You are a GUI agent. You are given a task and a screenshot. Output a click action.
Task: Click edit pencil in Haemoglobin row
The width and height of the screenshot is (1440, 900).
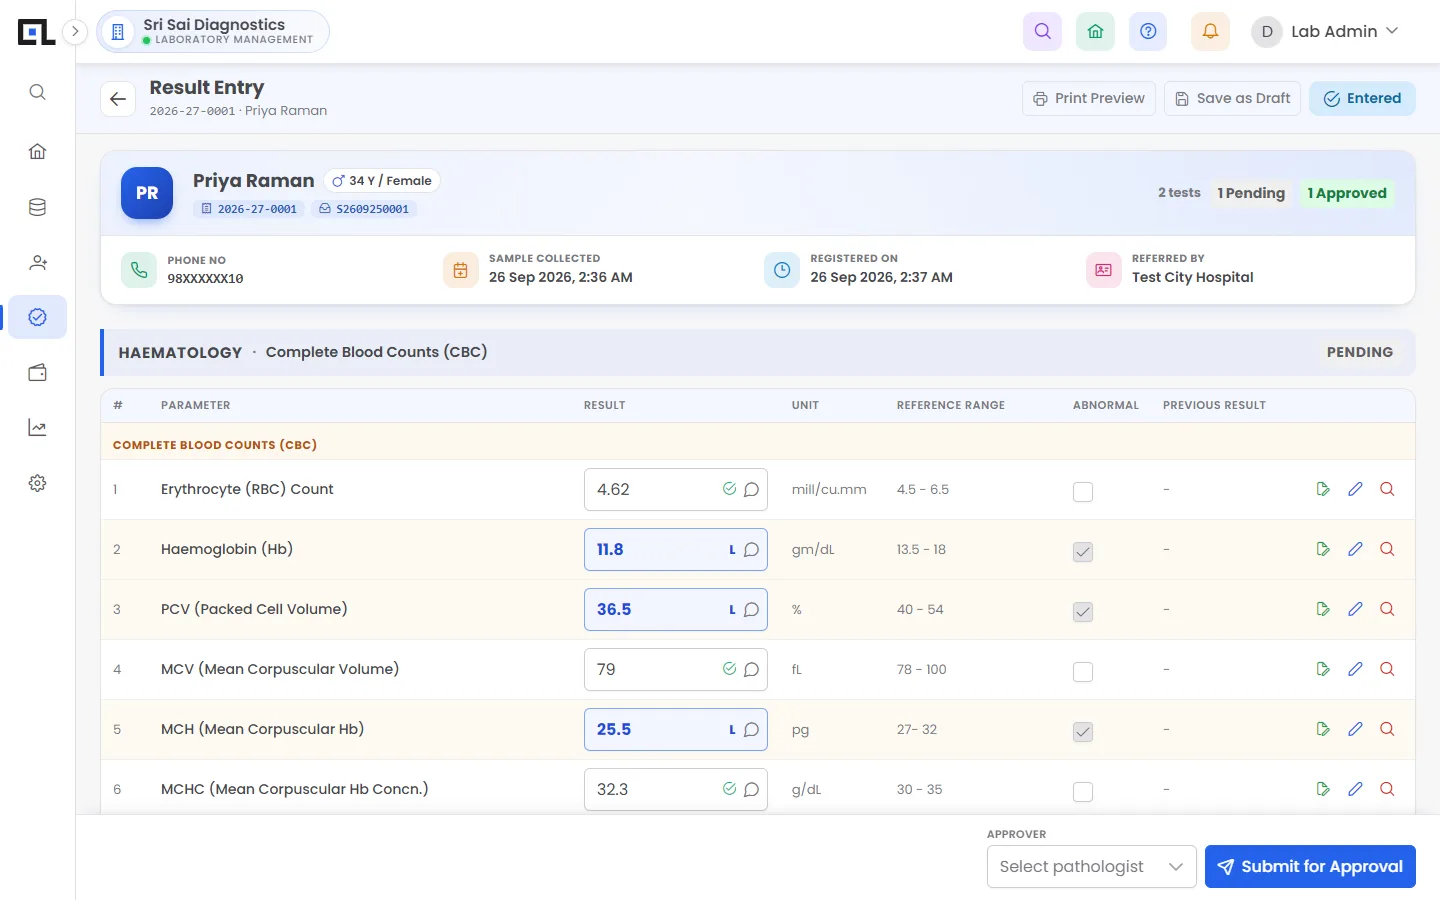coord(1355,549)
